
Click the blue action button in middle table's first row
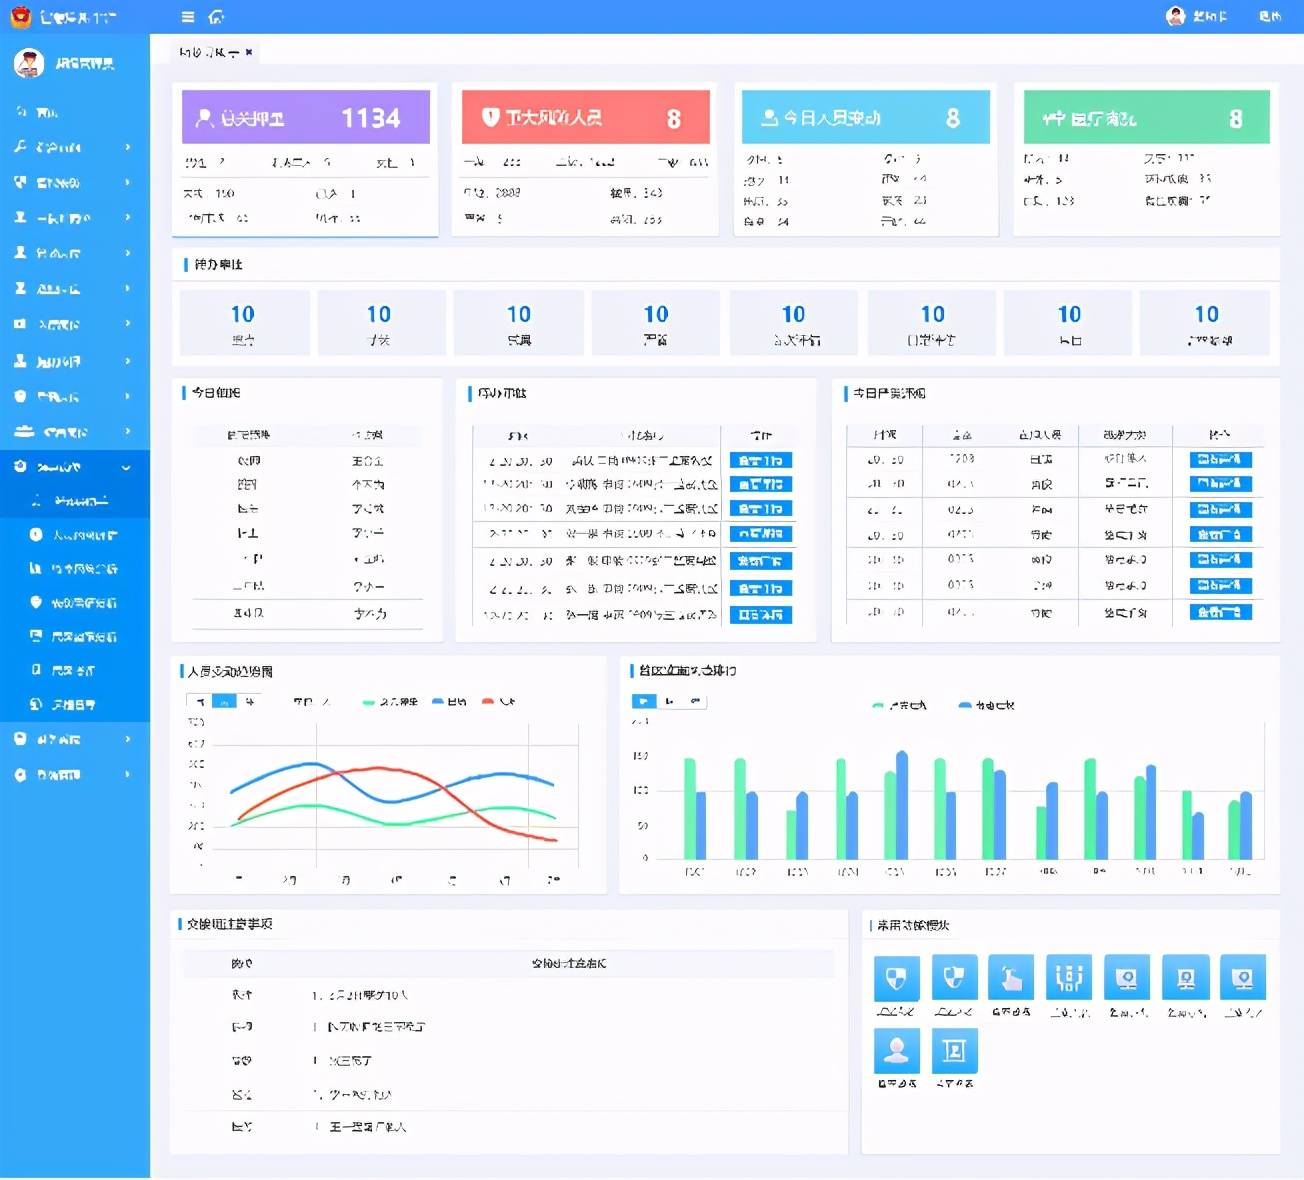click(x=760, y=461)
